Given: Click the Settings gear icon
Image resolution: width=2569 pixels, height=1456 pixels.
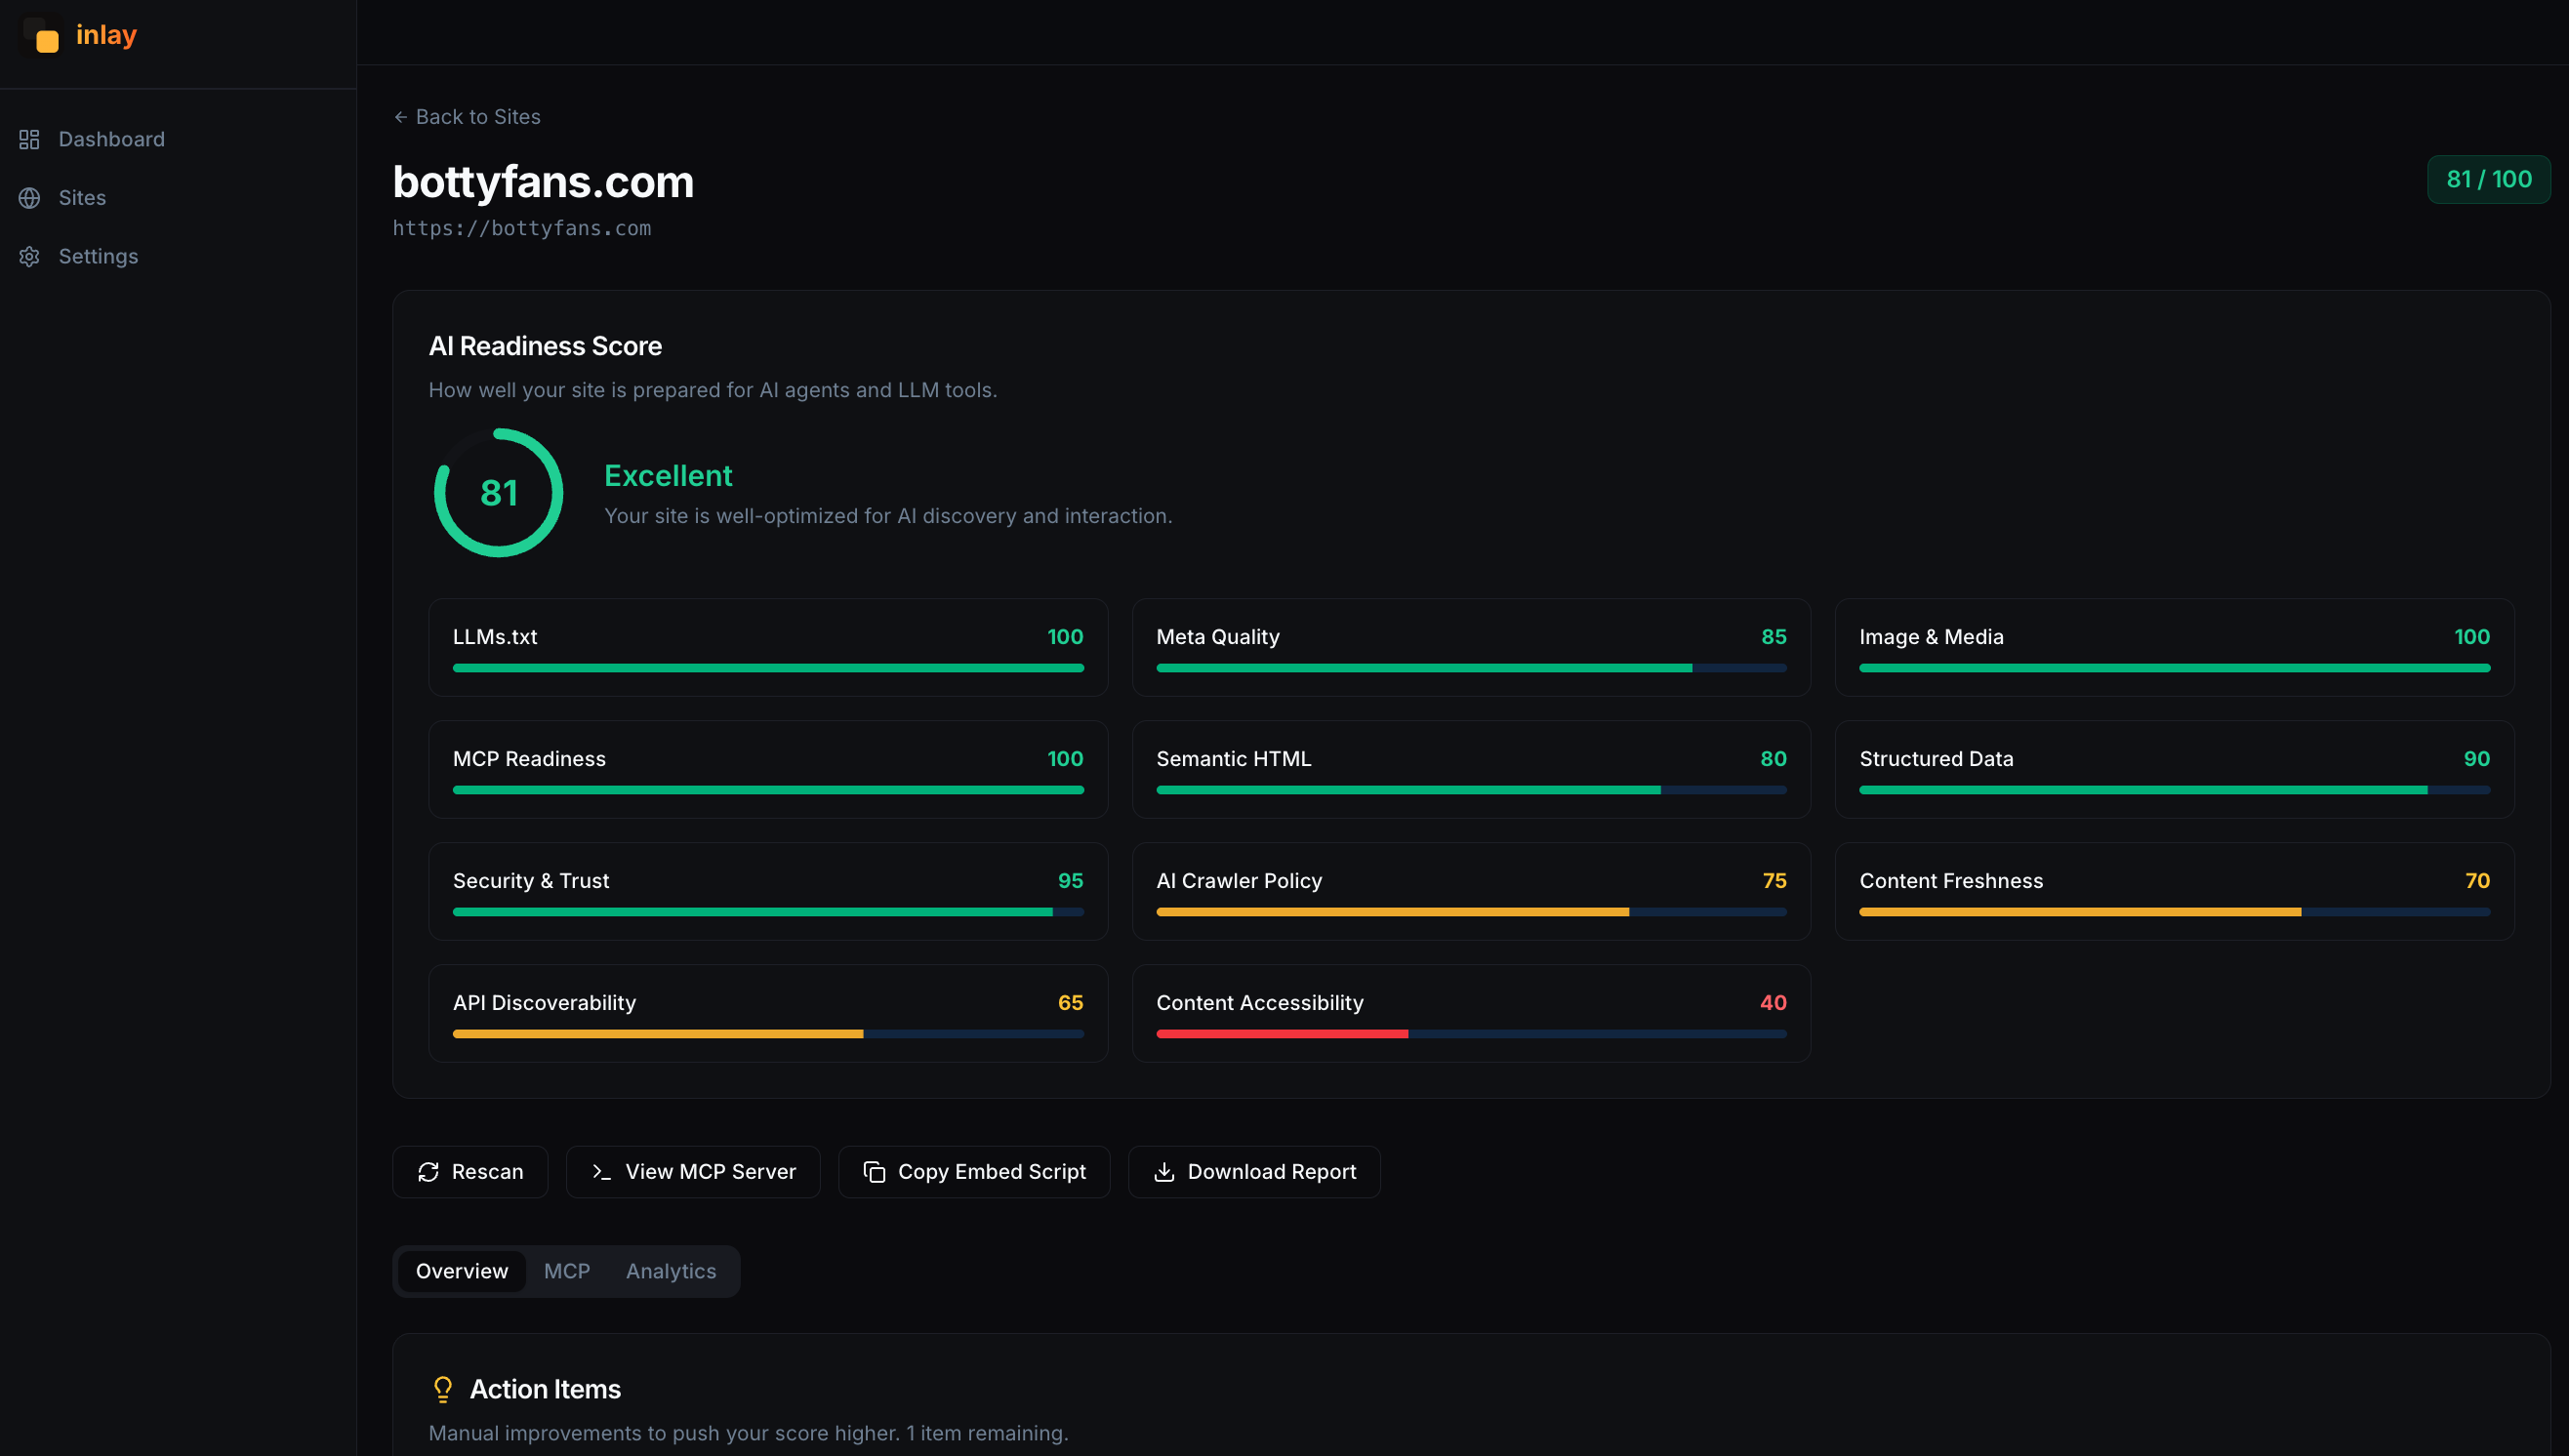Looking at the screenshot, I should (x=29, y=257).
